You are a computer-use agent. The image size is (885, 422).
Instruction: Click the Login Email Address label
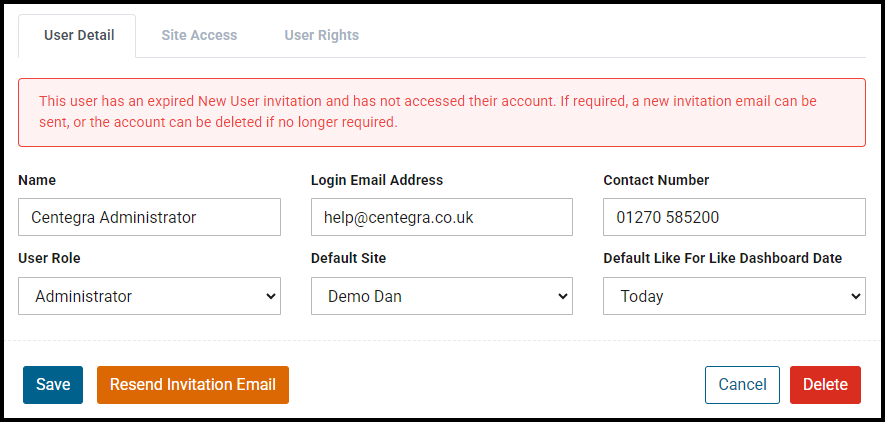click(377, 181)
